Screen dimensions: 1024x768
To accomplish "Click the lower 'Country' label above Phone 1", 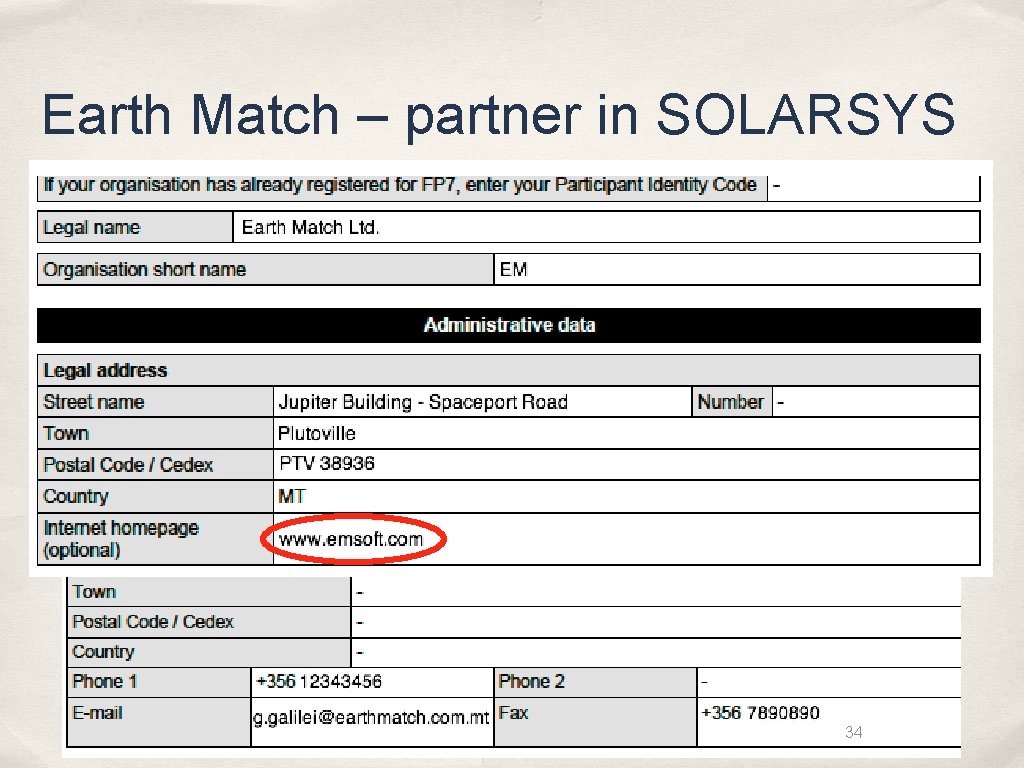I will (x=103, y=652).
